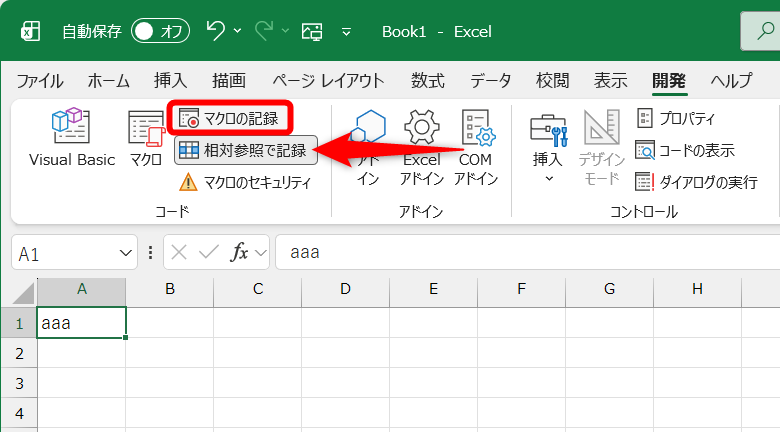Click cell A1 containing aaa

[82, 323]
